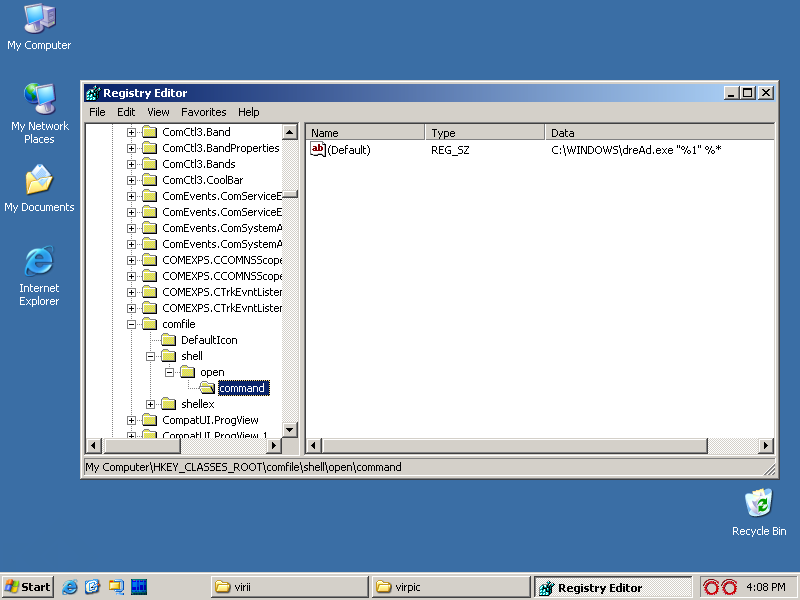Launch Internet Explorer from Quick Launch
The width and height of the screenshot is (800, 600).
pos(69,587)
